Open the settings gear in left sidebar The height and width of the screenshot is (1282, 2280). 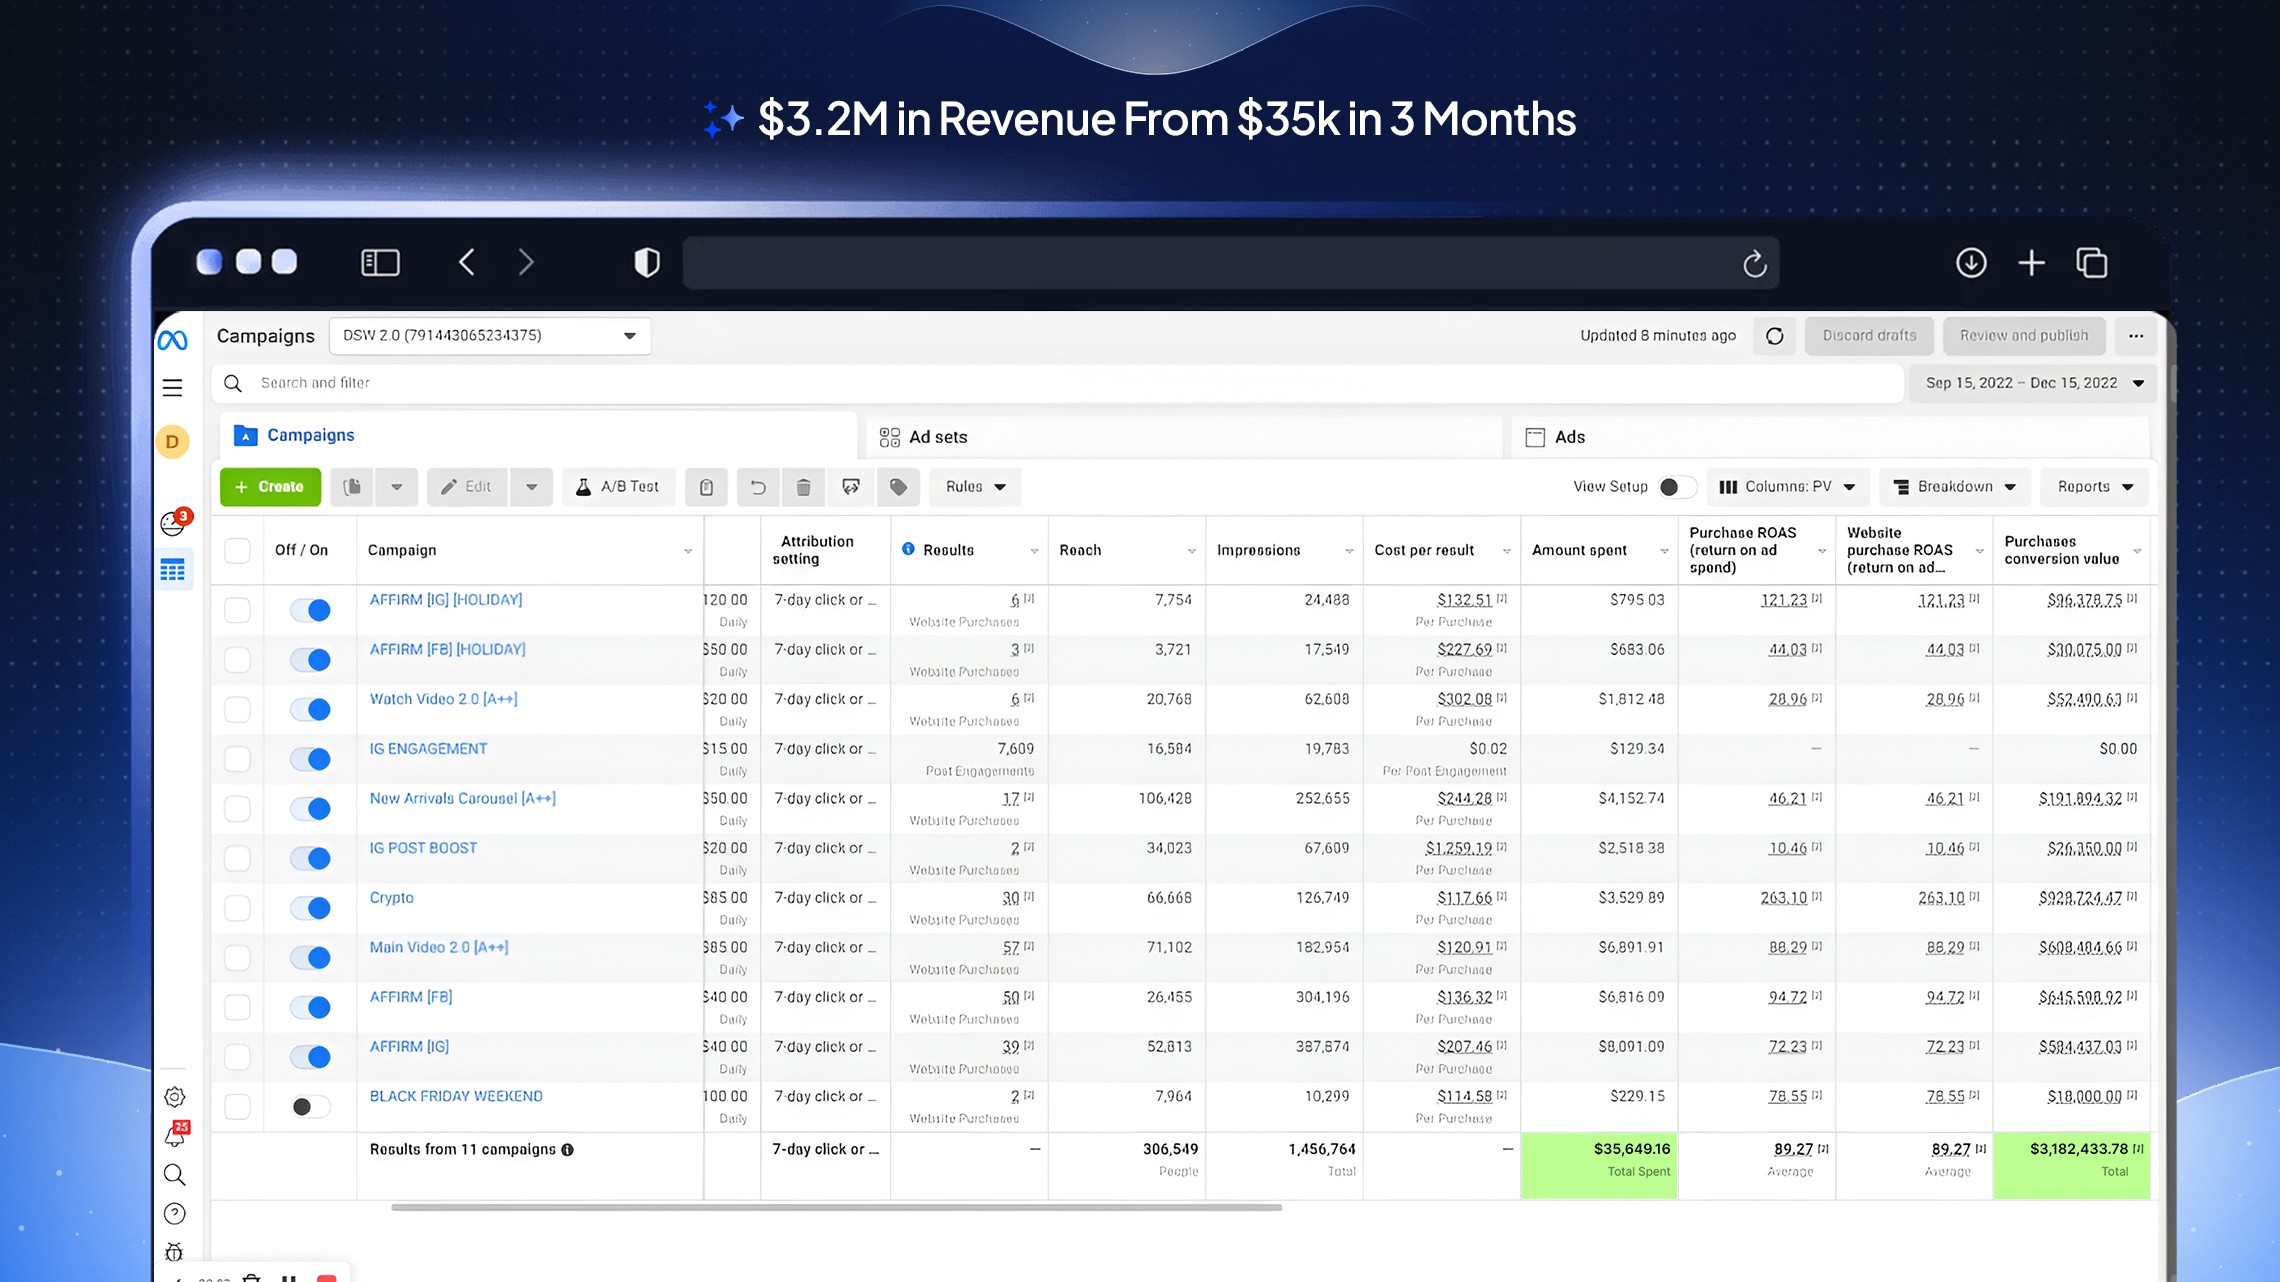(174, 1097)
